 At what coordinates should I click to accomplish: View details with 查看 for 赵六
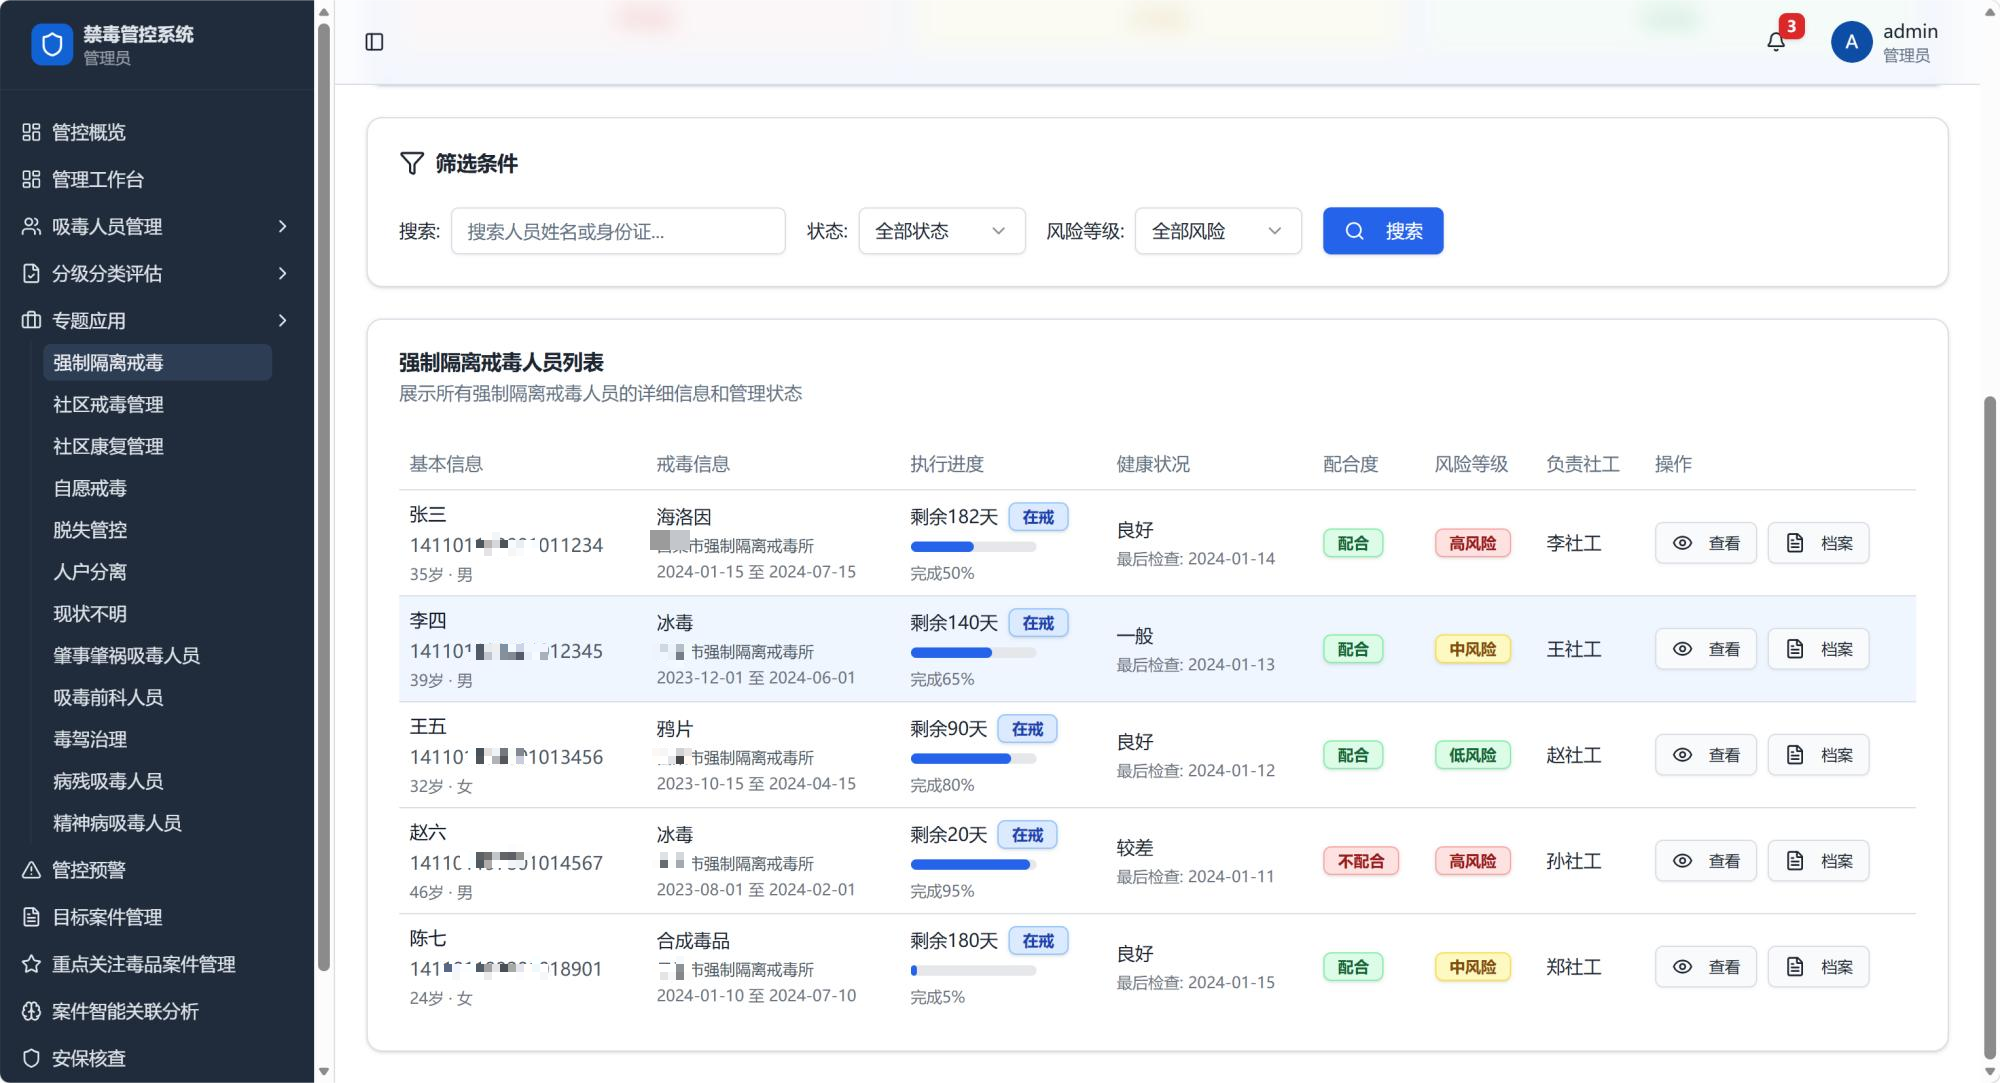(x=1705, y=861)
